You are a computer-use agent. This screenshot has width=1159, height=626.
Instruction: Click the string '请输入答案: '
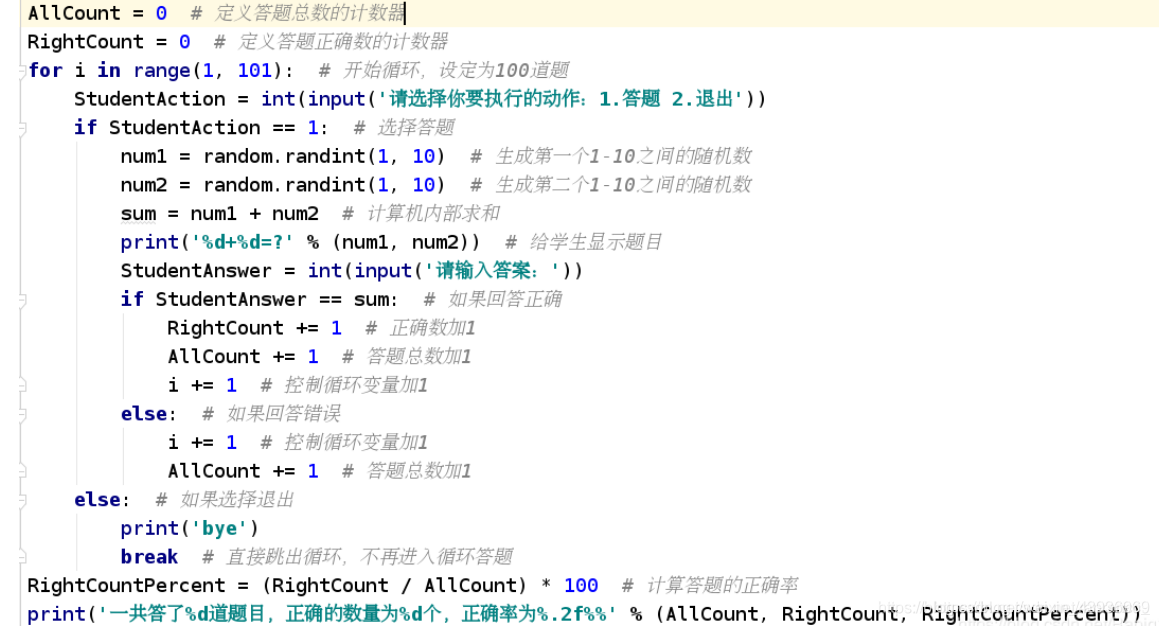click(492, 271)
